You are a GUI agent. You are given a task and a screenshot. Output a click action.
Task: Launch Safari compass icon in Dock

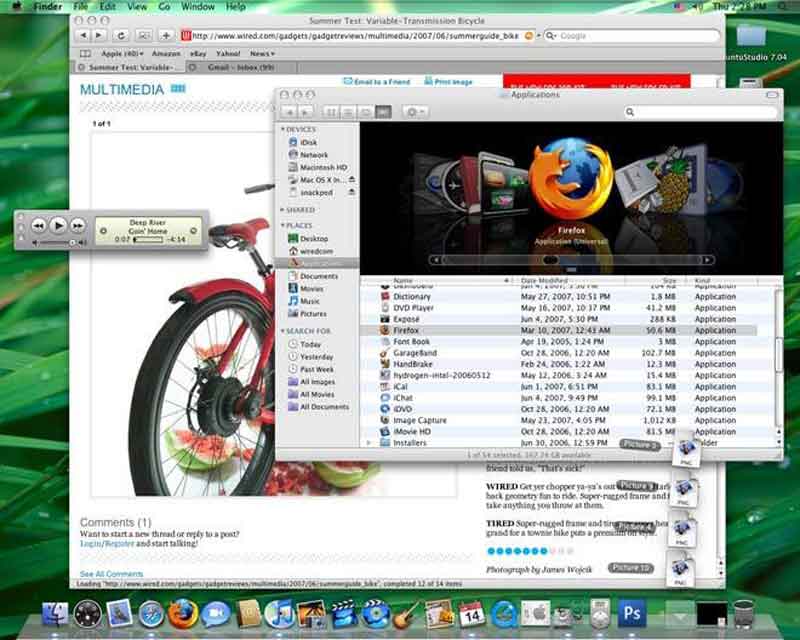pos(151,614)
